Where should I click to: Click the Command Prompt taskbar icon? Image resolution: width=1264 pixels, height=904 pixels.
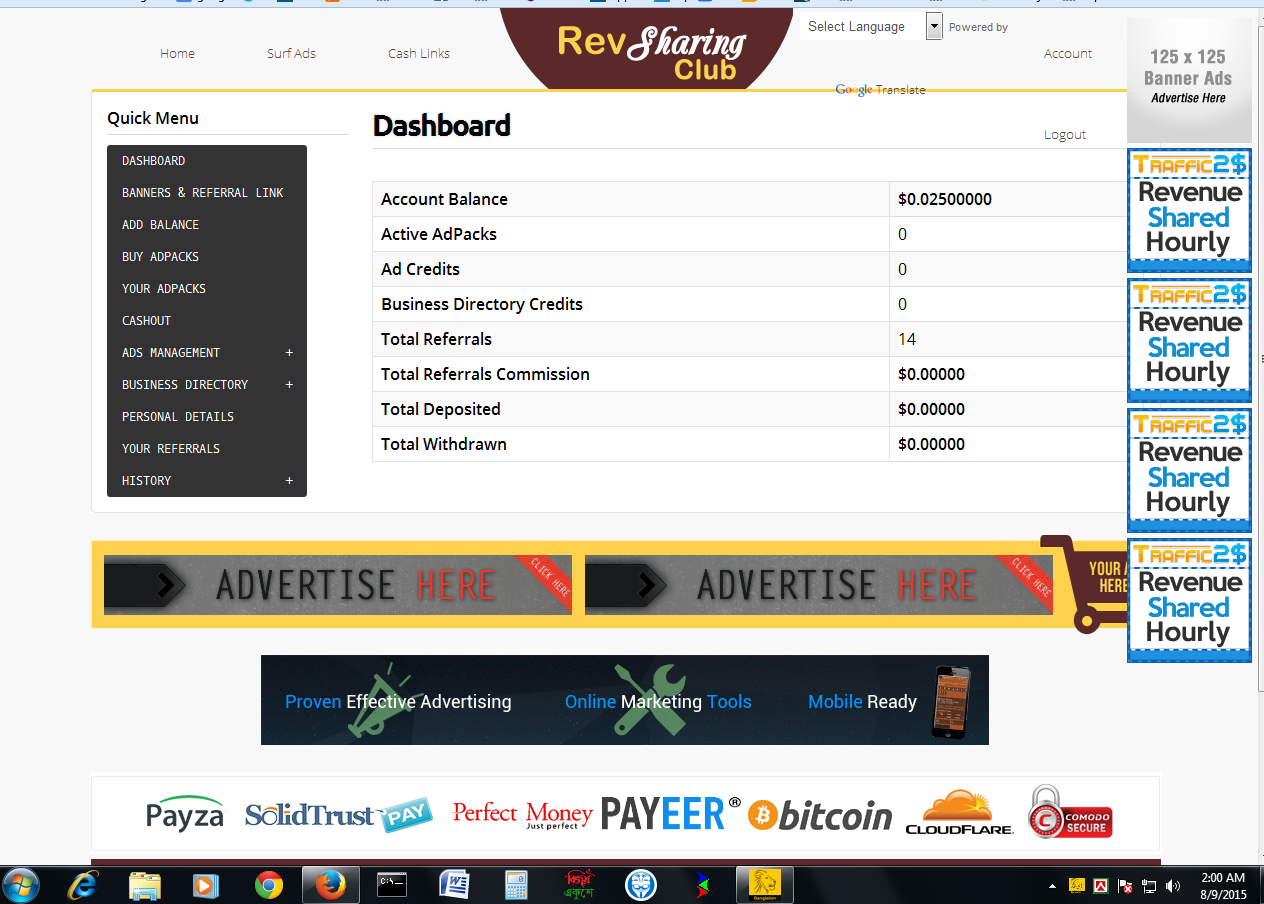(x=392, y=885)
